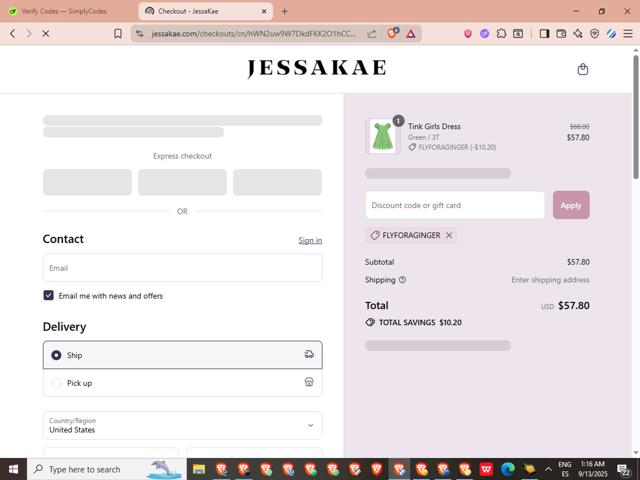Expand the Country/Region dropdown
The height and width of the screenshot is (480, 640).
coord(182,425)
